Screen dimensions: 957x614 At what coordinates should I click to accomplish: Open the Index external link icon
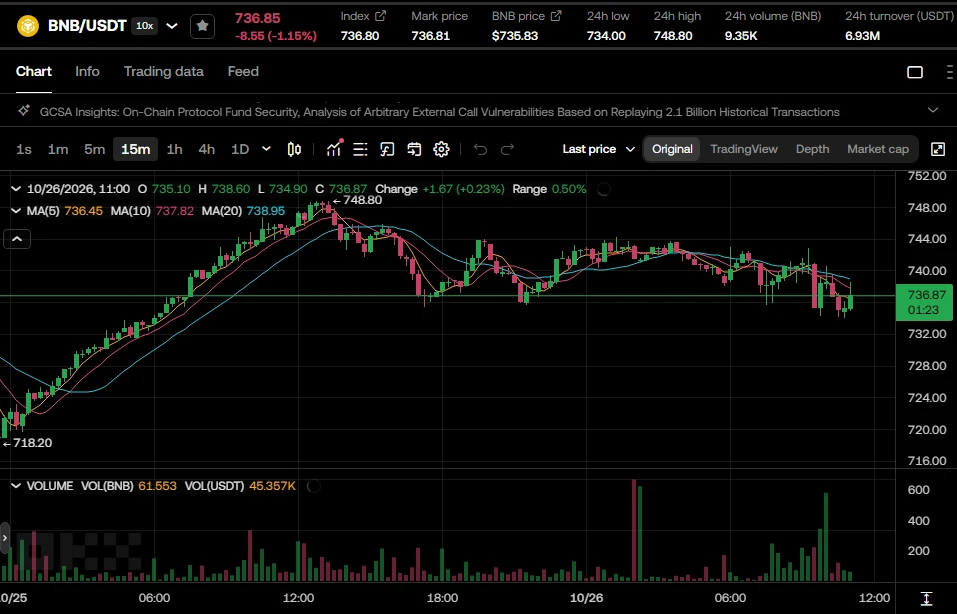380,16
